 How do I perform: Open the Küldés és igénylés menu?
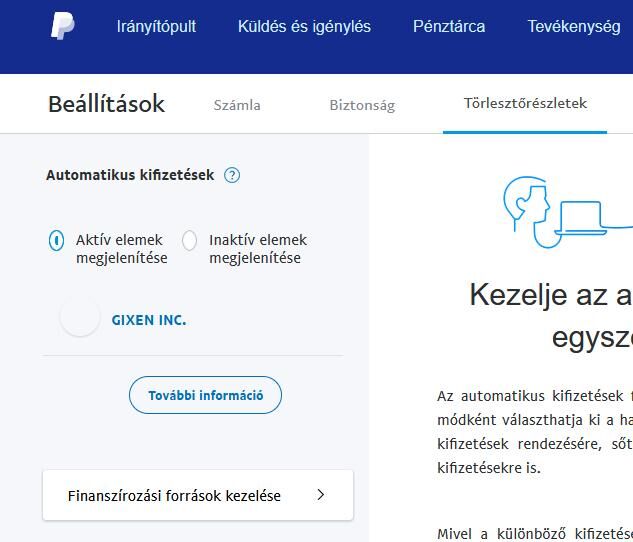pyautogui.click(x=304, y=27)
